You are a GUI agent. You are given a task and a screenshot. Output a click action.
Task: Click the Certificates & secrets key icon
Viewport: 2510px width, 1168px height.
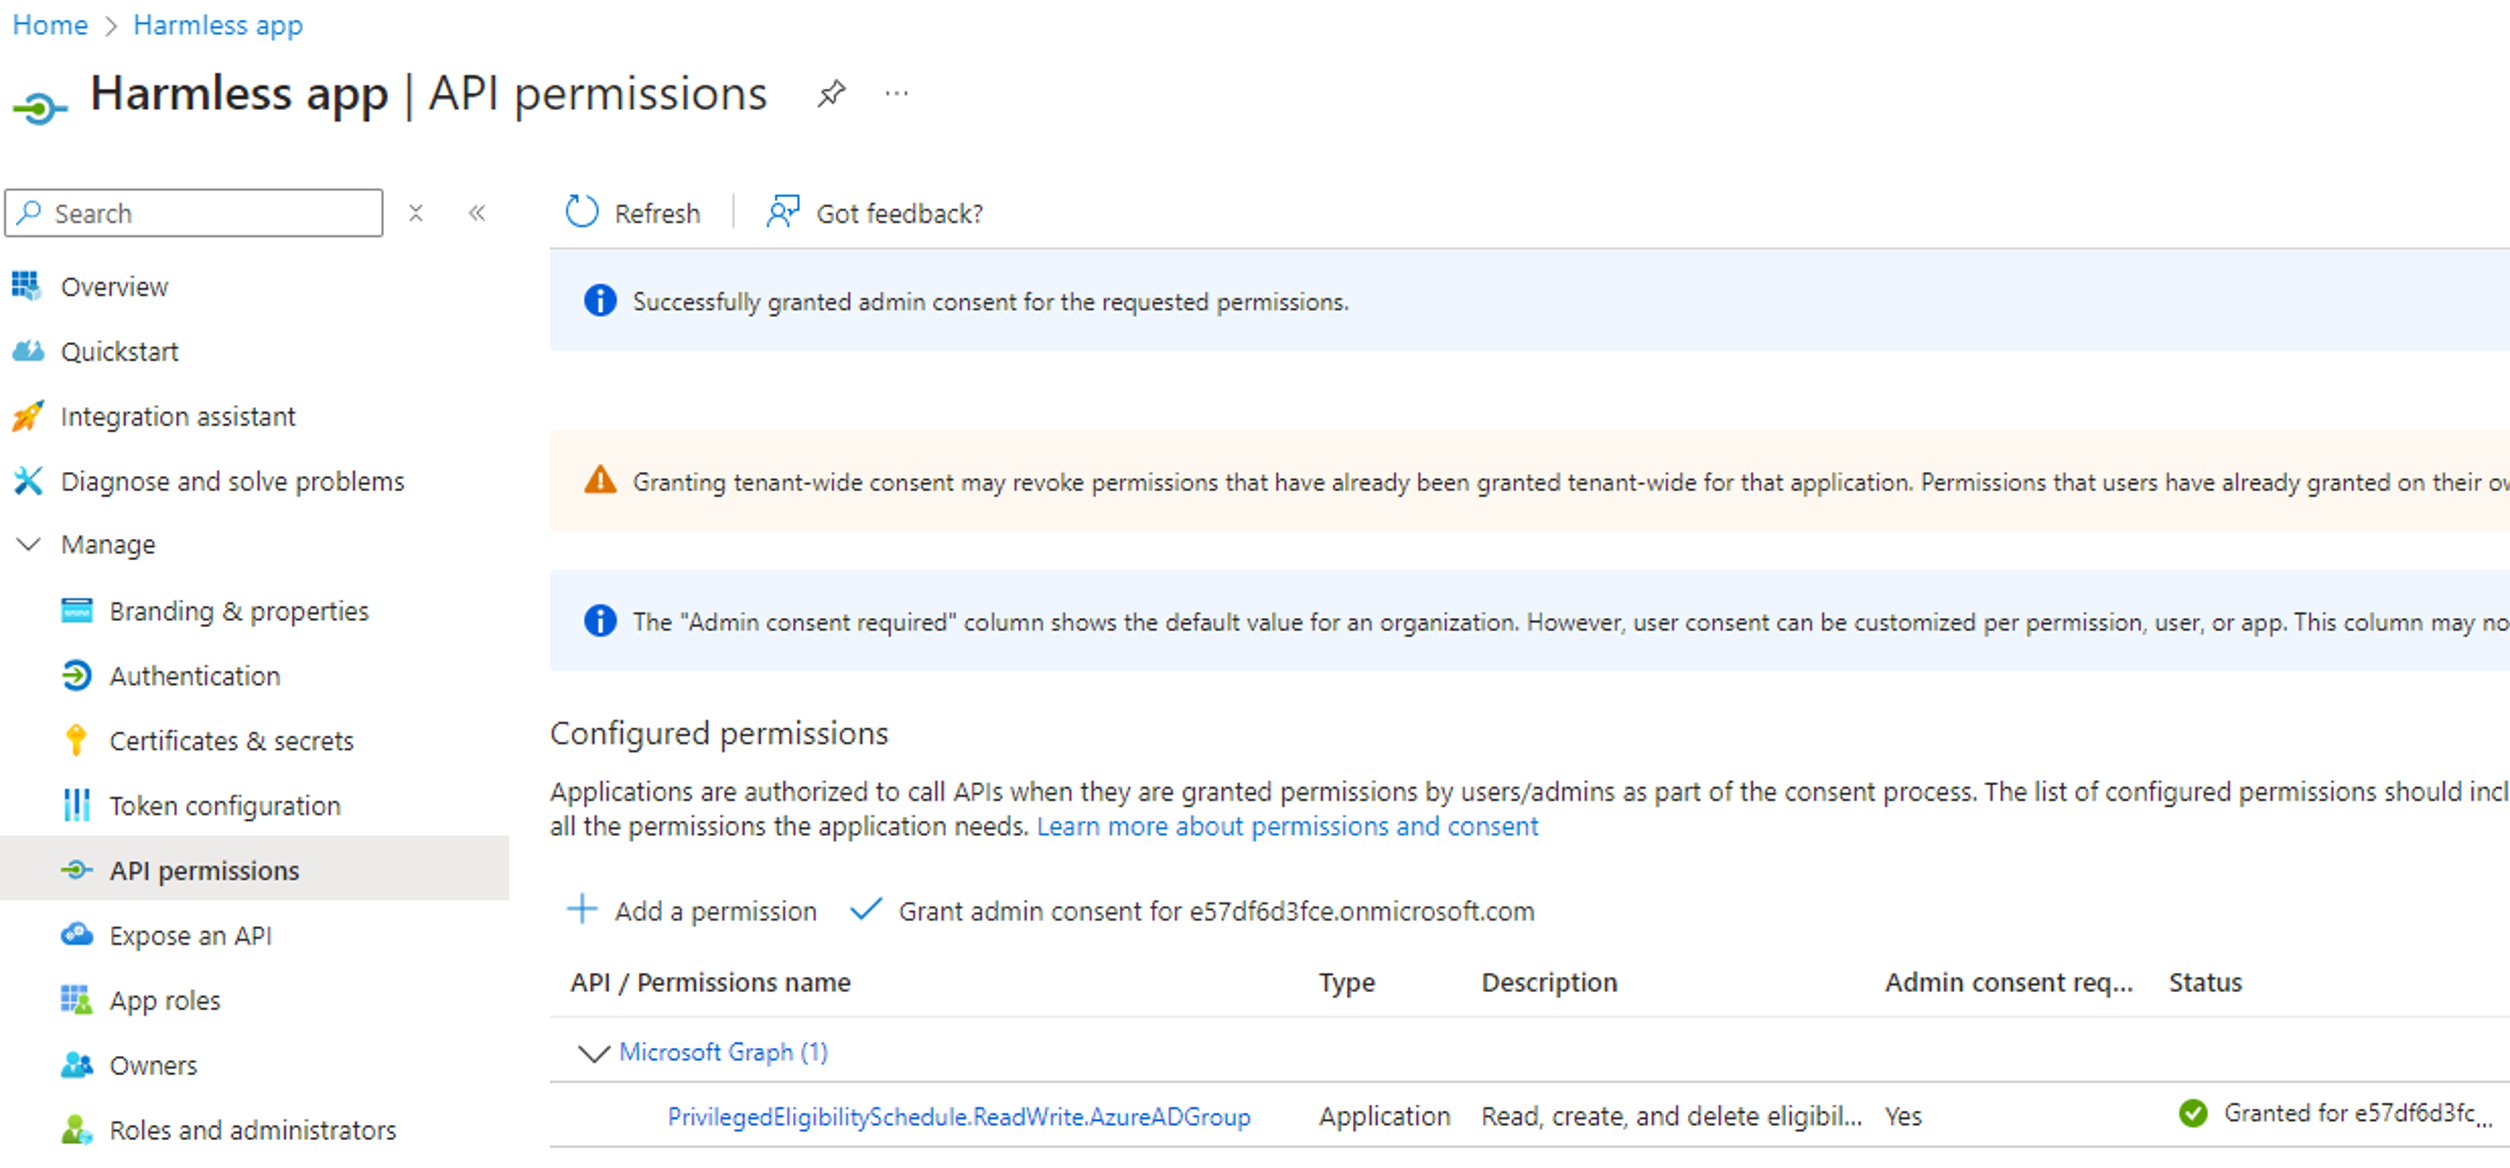click(76, 740)
